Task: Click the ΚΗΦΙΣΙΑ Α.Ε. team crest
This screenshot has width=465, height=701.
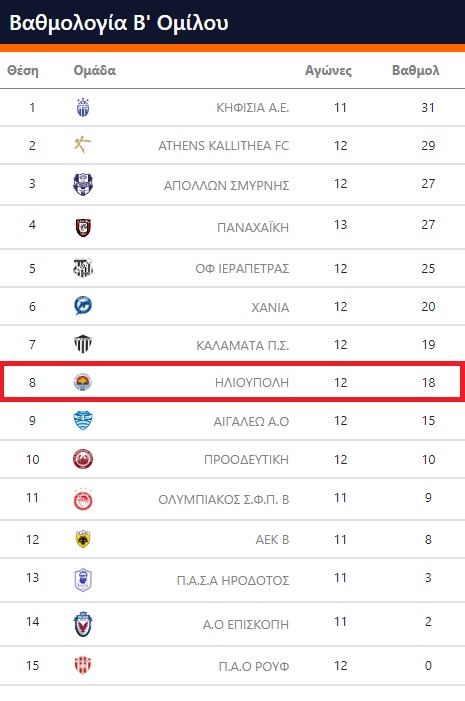Action: 83,107
